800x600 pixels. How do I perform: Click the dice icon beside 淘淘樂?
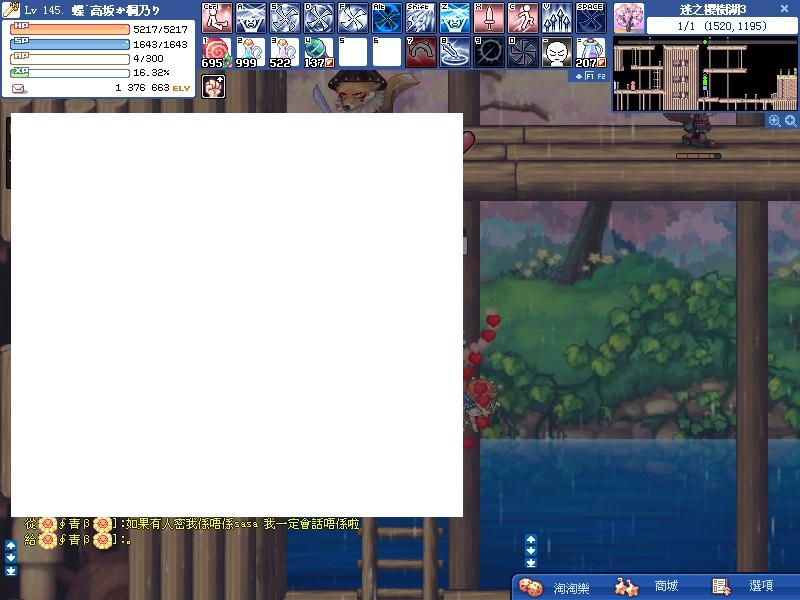pyautogui.click(x=531, y=587)
